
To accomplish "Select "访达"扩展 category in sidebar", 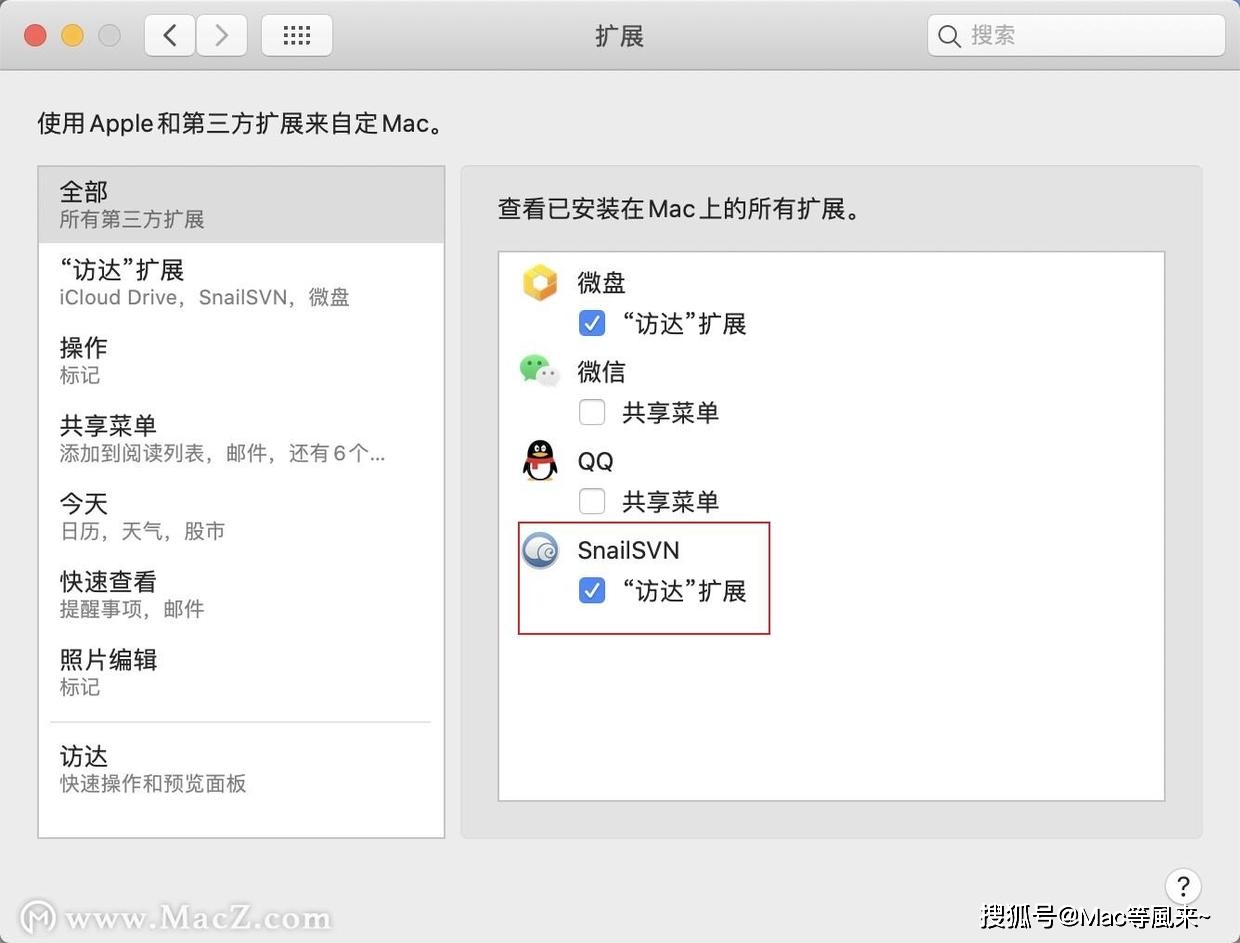I will click(241, 283).
